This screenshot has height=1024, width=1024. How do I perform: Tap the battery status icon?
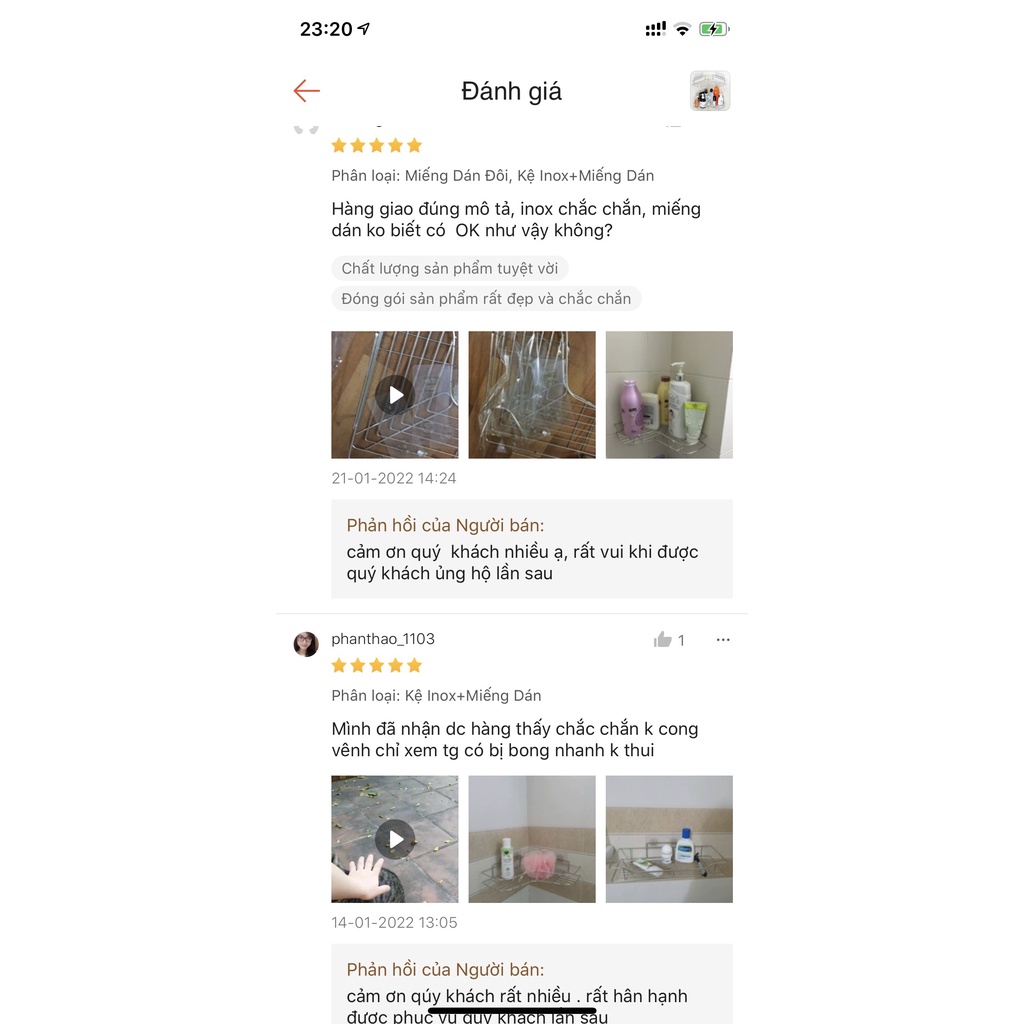714,29
